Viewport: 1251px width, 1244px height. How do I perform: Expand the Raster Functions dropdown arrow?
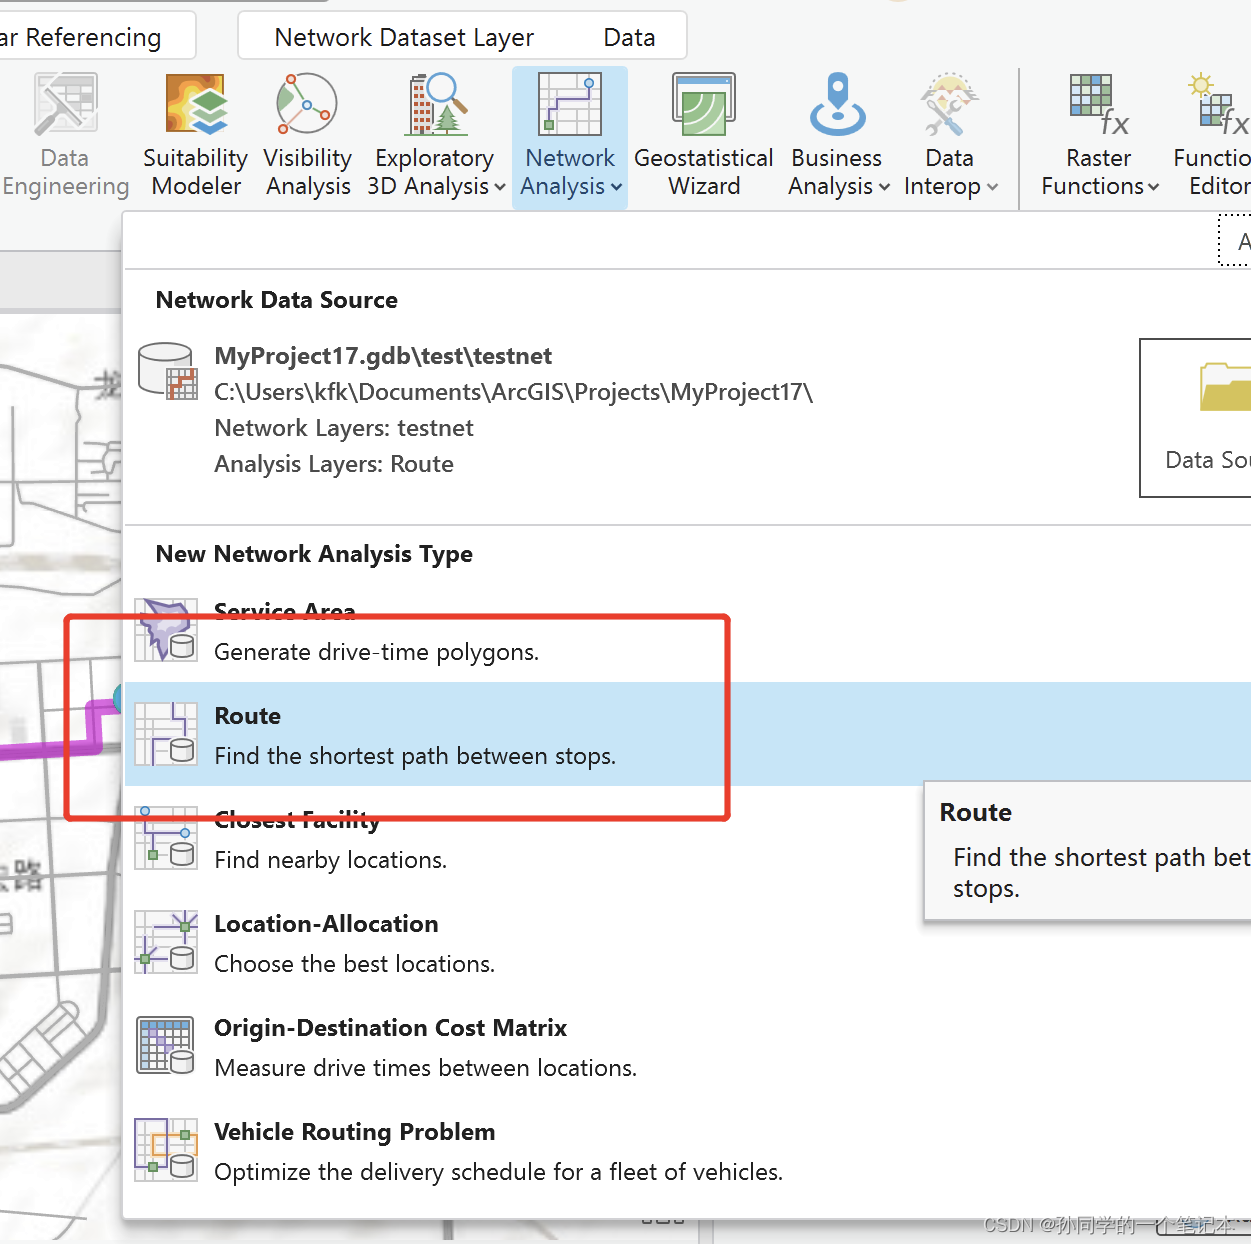(1153, 187)
